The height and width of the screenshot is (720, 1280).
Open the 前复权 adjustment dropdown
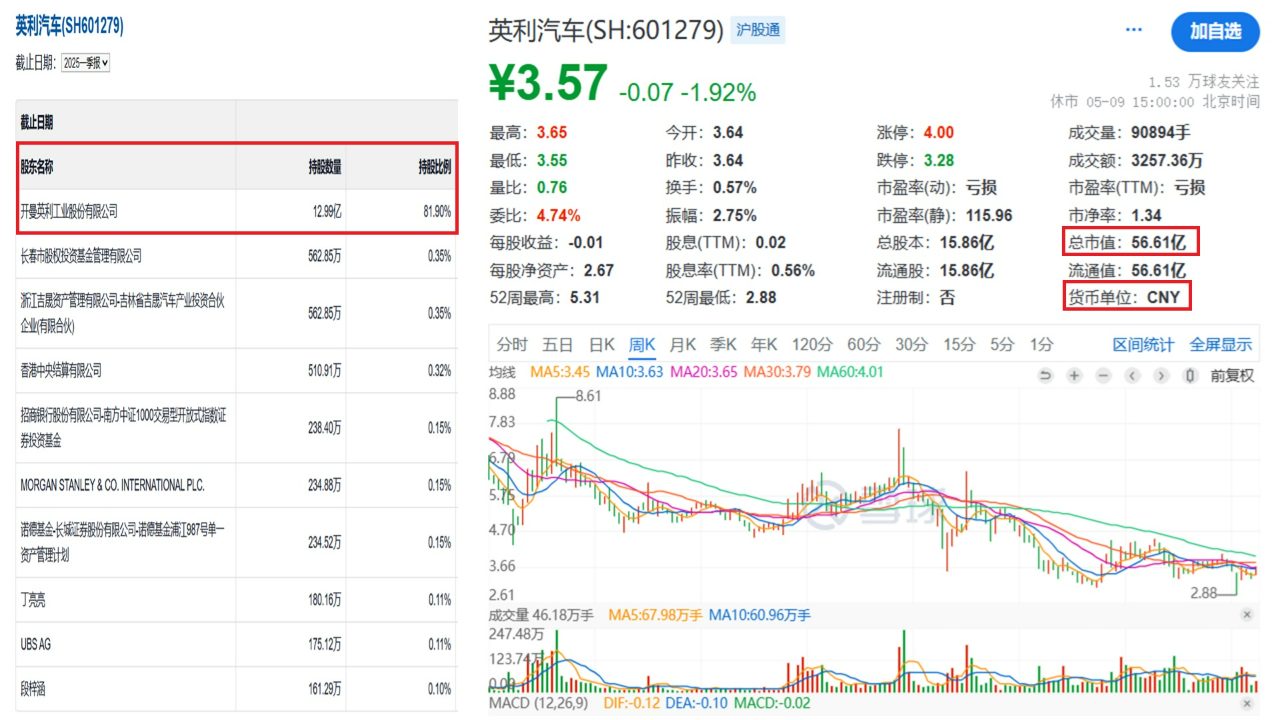pos(1232,376)
